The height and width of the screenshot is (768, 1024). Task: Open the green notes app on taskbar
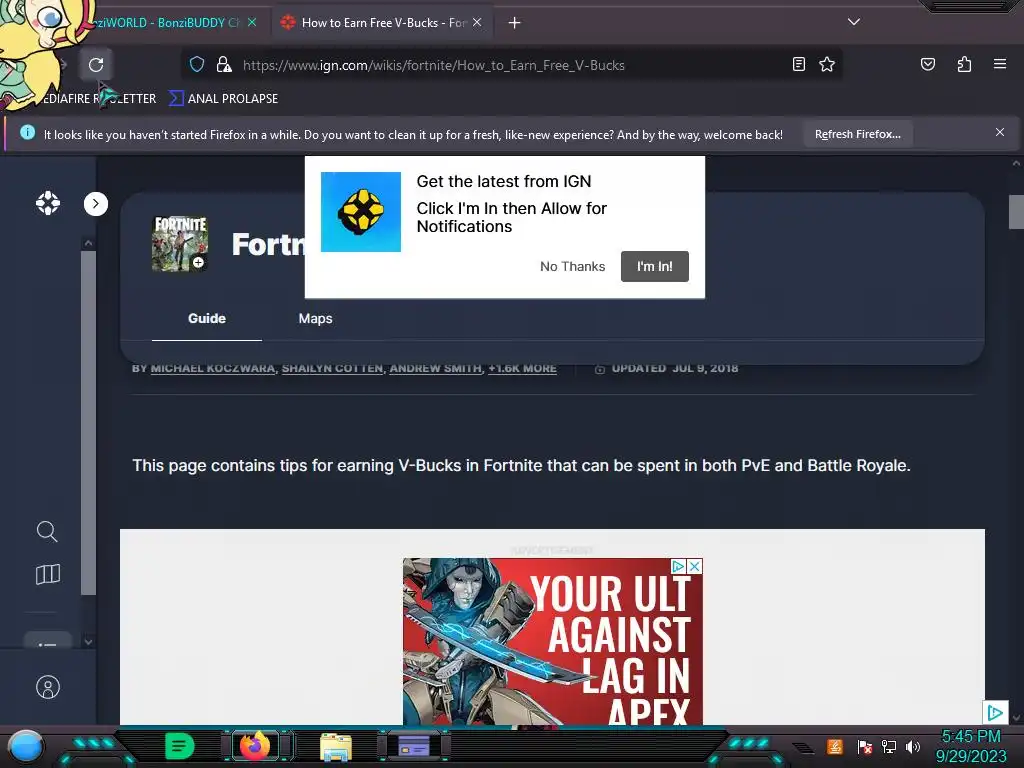[x=180, y=746]
